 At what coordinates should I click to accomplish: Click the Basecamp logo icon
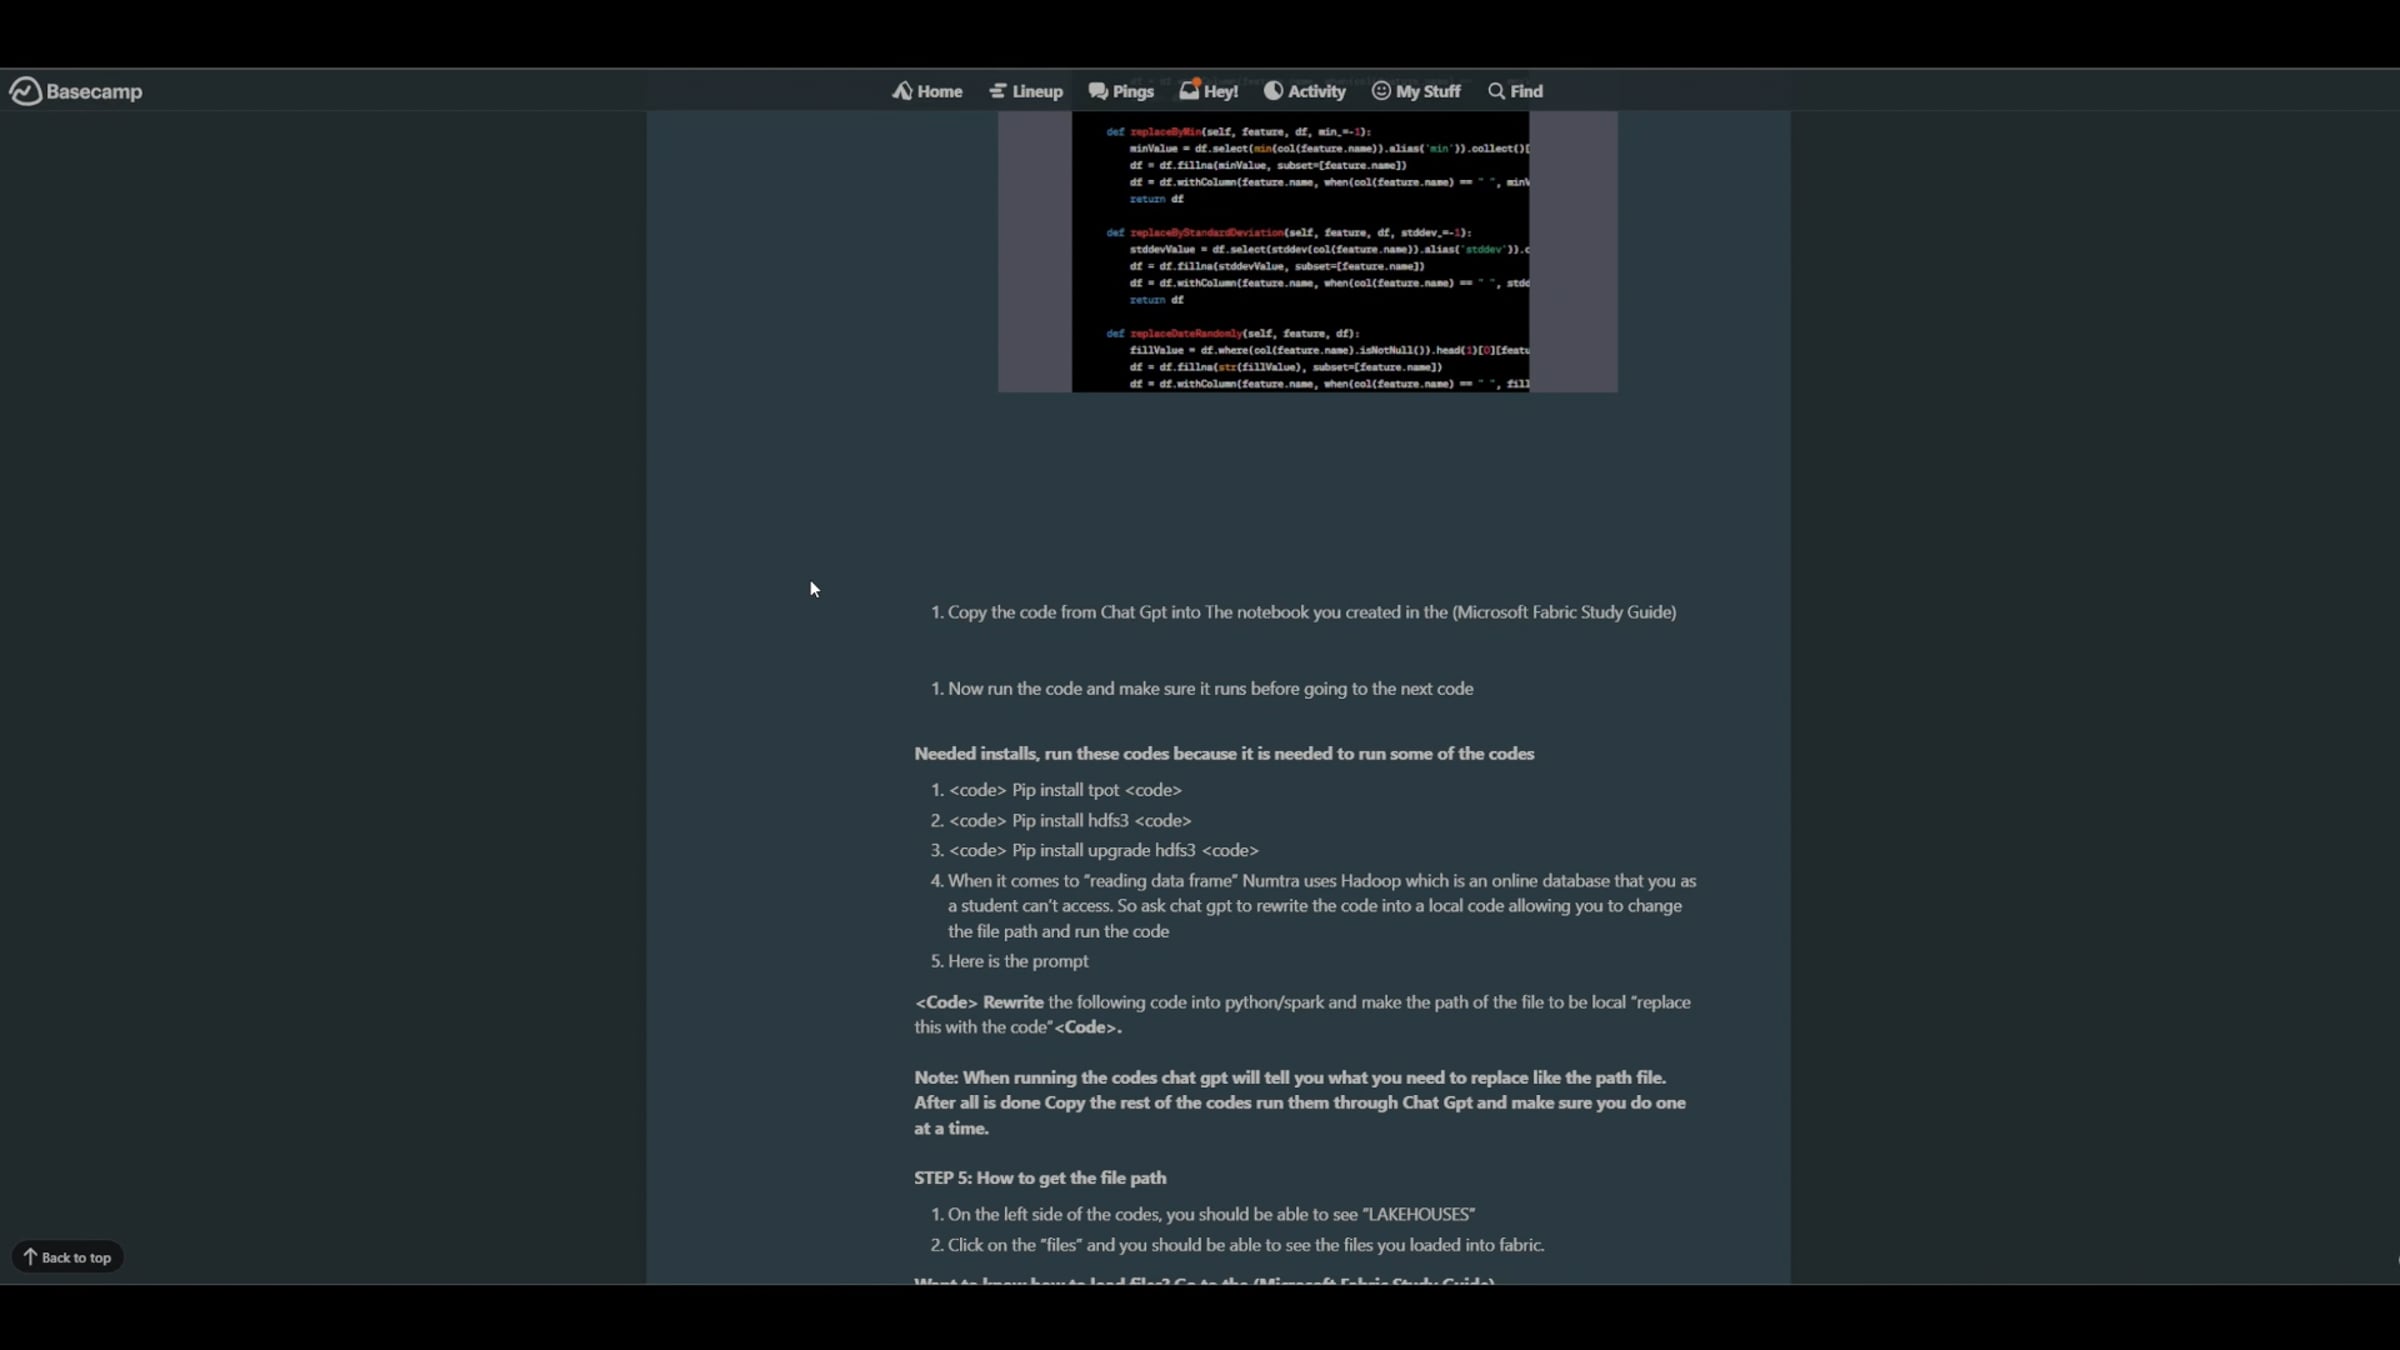(x=26, y=91)
